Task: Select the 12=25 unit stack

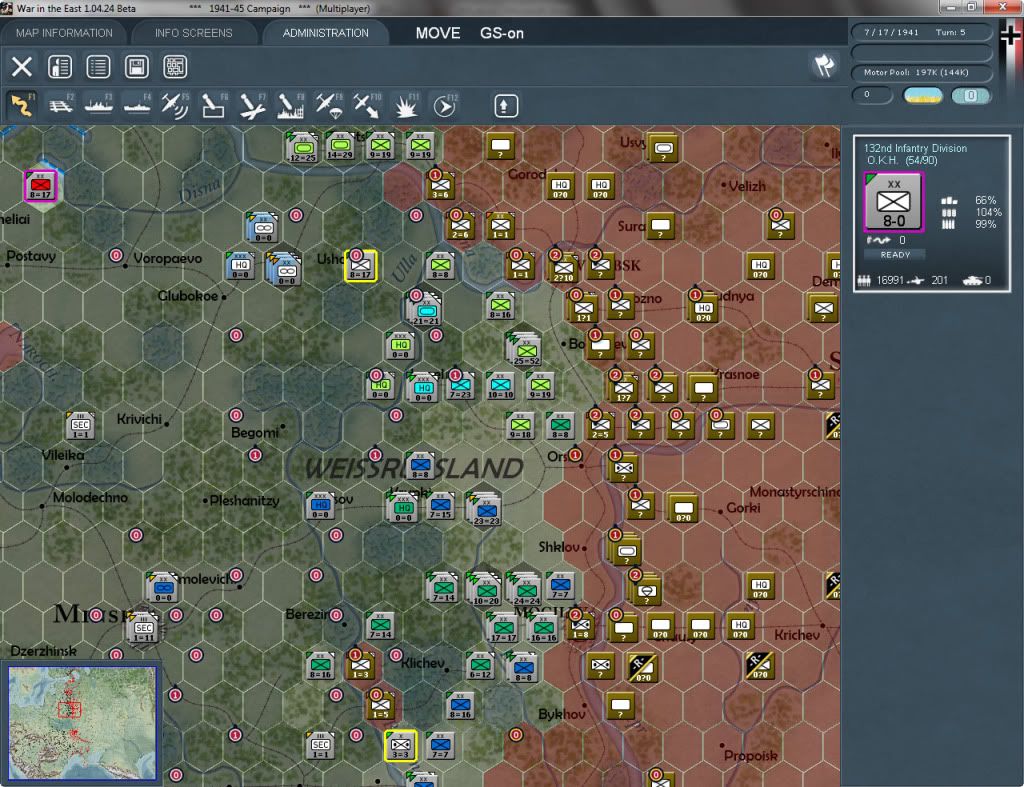Action: pyautogui.click(x=302, y=148)
